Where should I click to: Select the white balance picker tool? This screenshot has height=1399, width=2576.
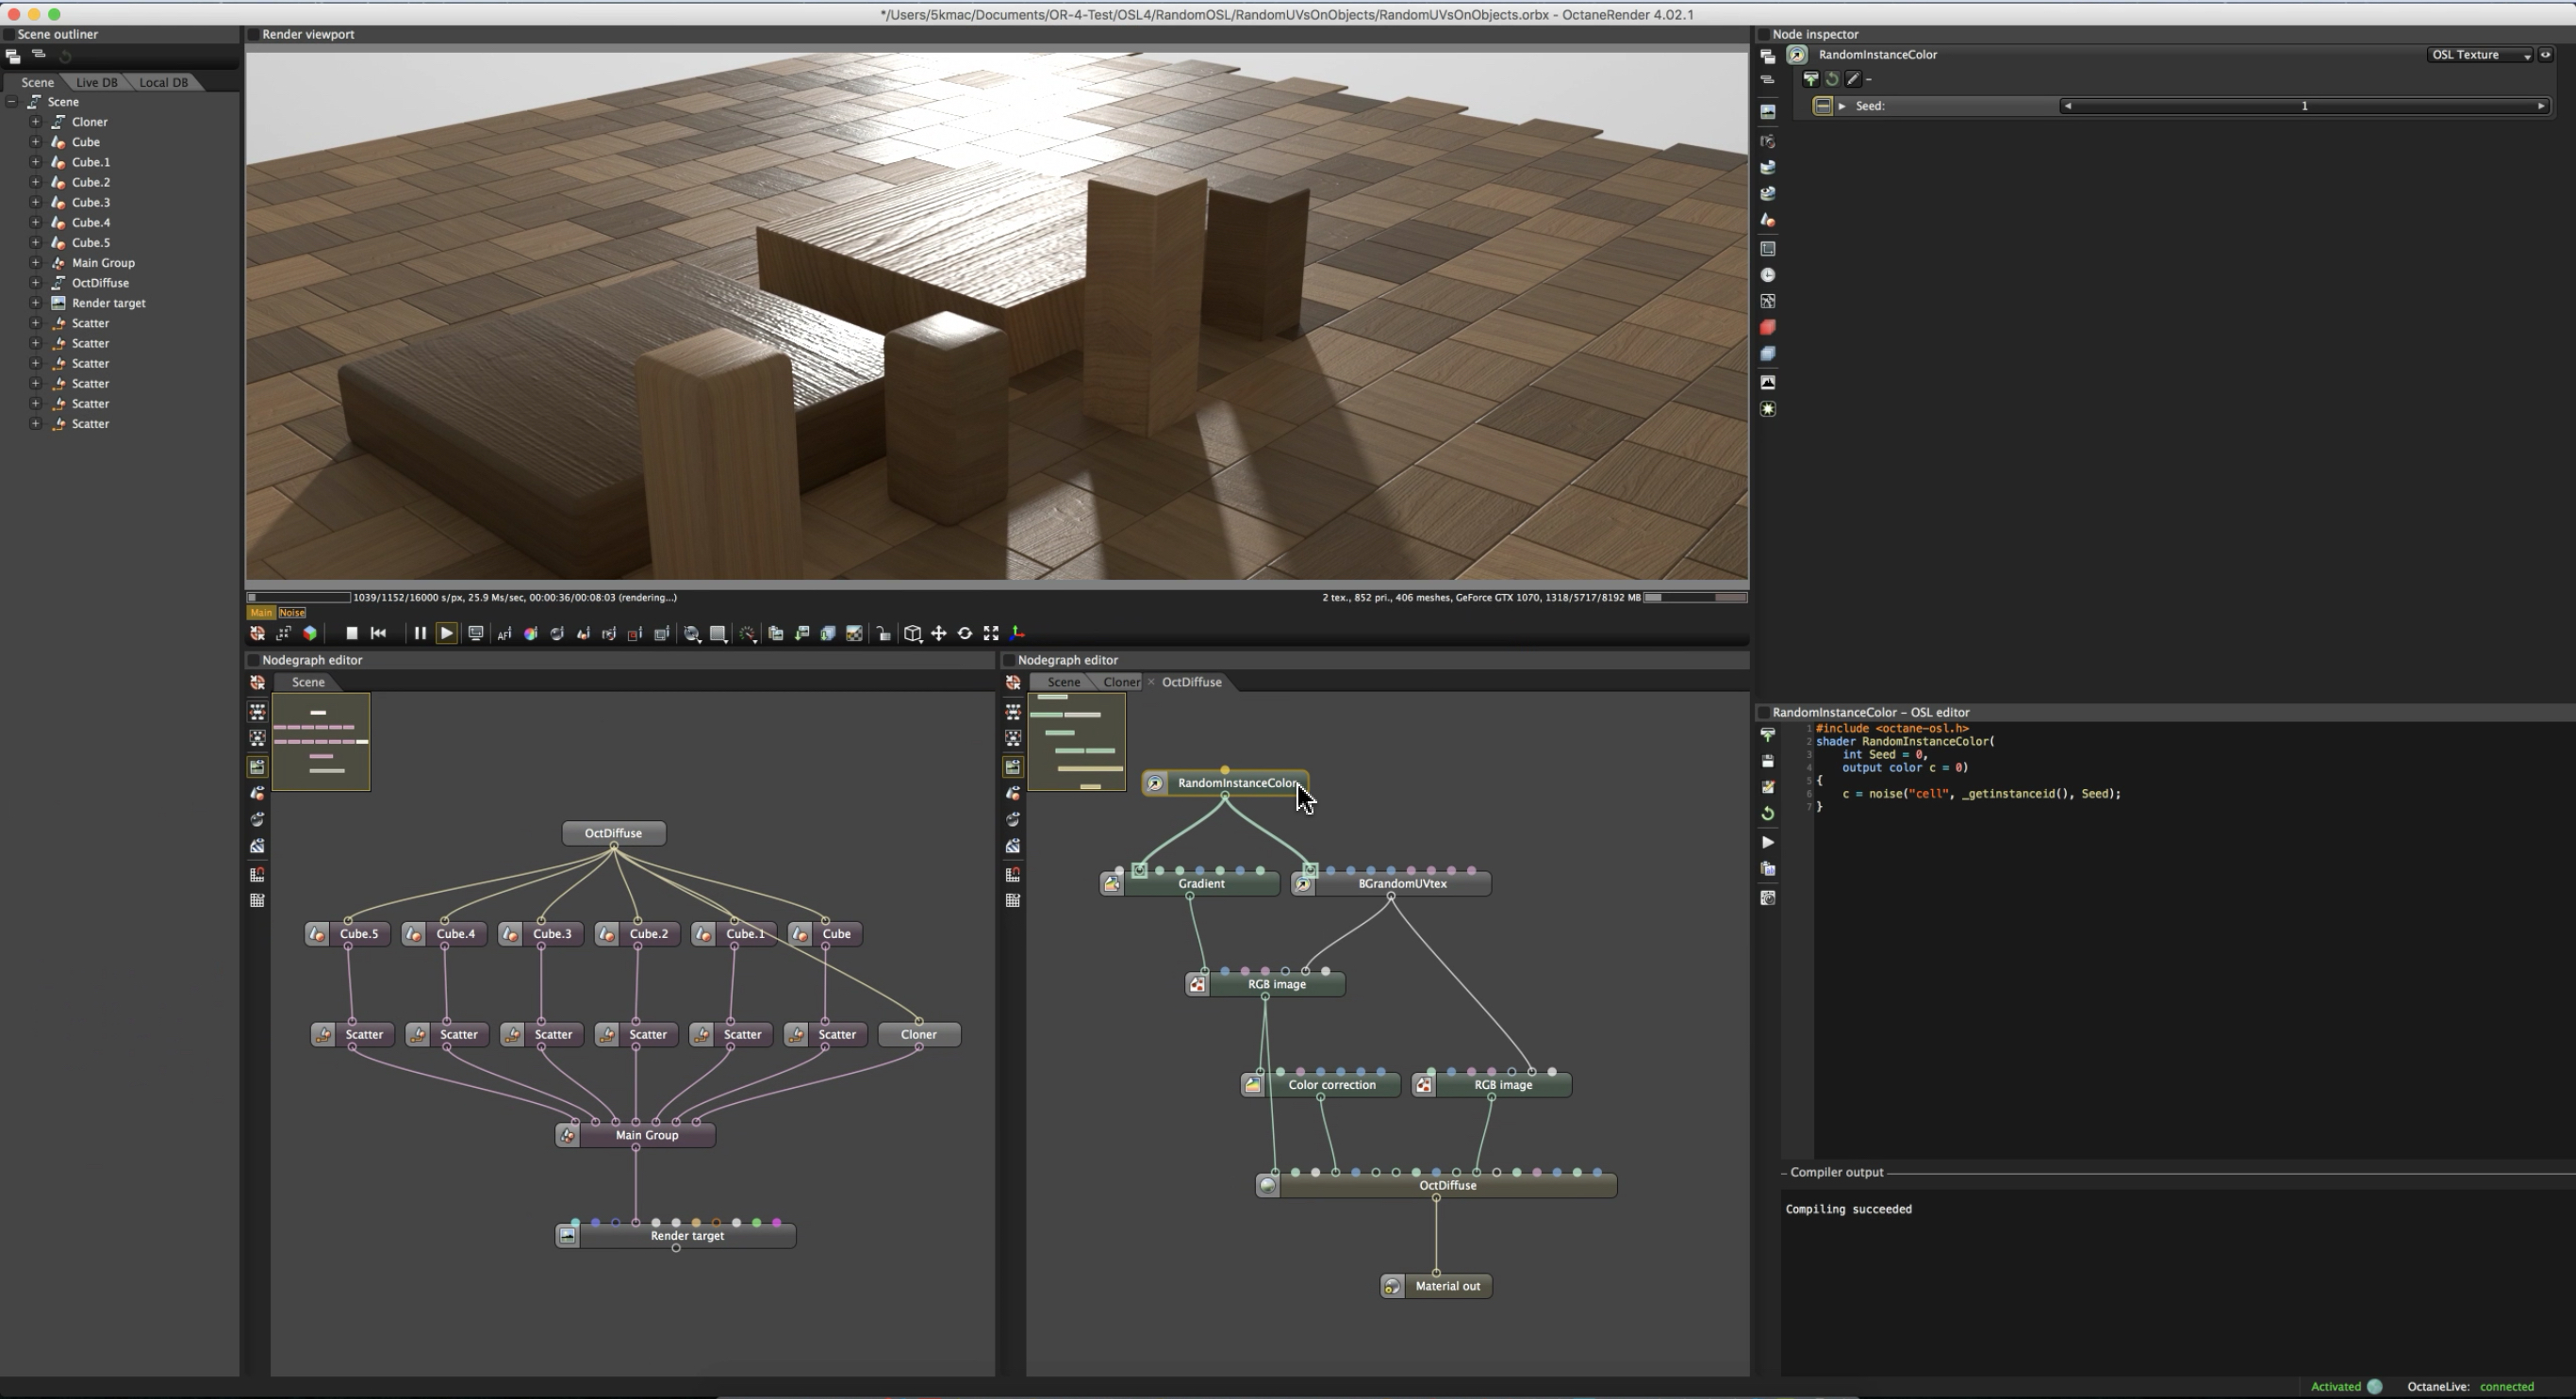pyautogui.click(x=531, y=634)
